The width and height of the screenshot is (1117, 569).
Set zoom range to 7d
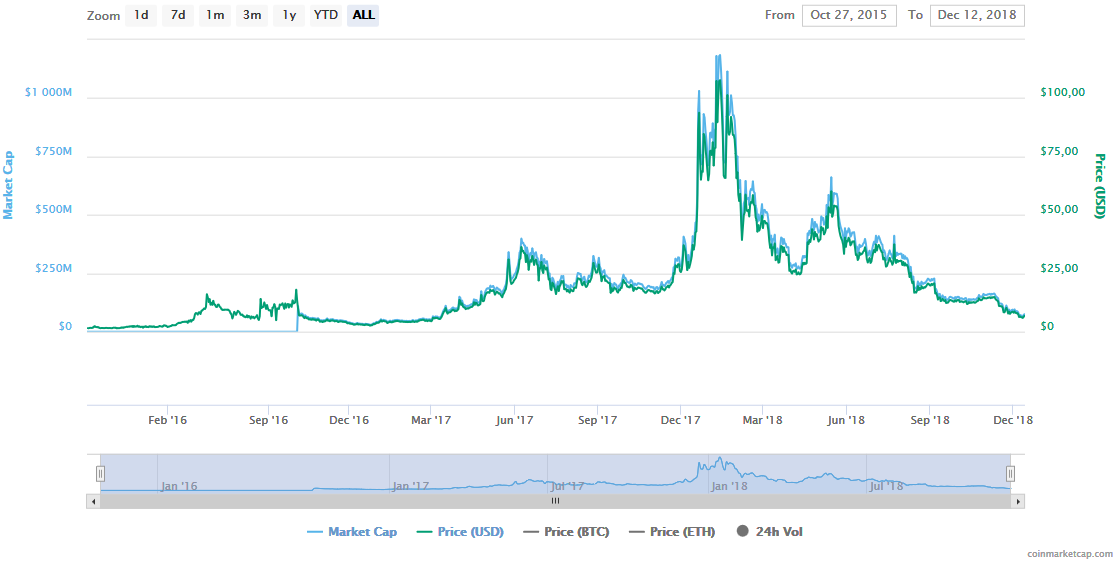pyautogui.click(x=178, y=15)
